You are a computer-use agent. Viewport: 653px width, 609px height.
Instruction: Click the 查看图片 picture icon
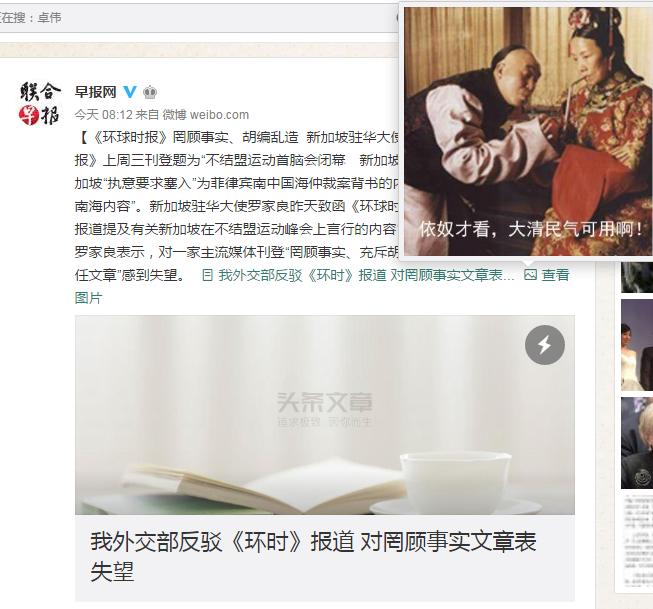[530, 275]
